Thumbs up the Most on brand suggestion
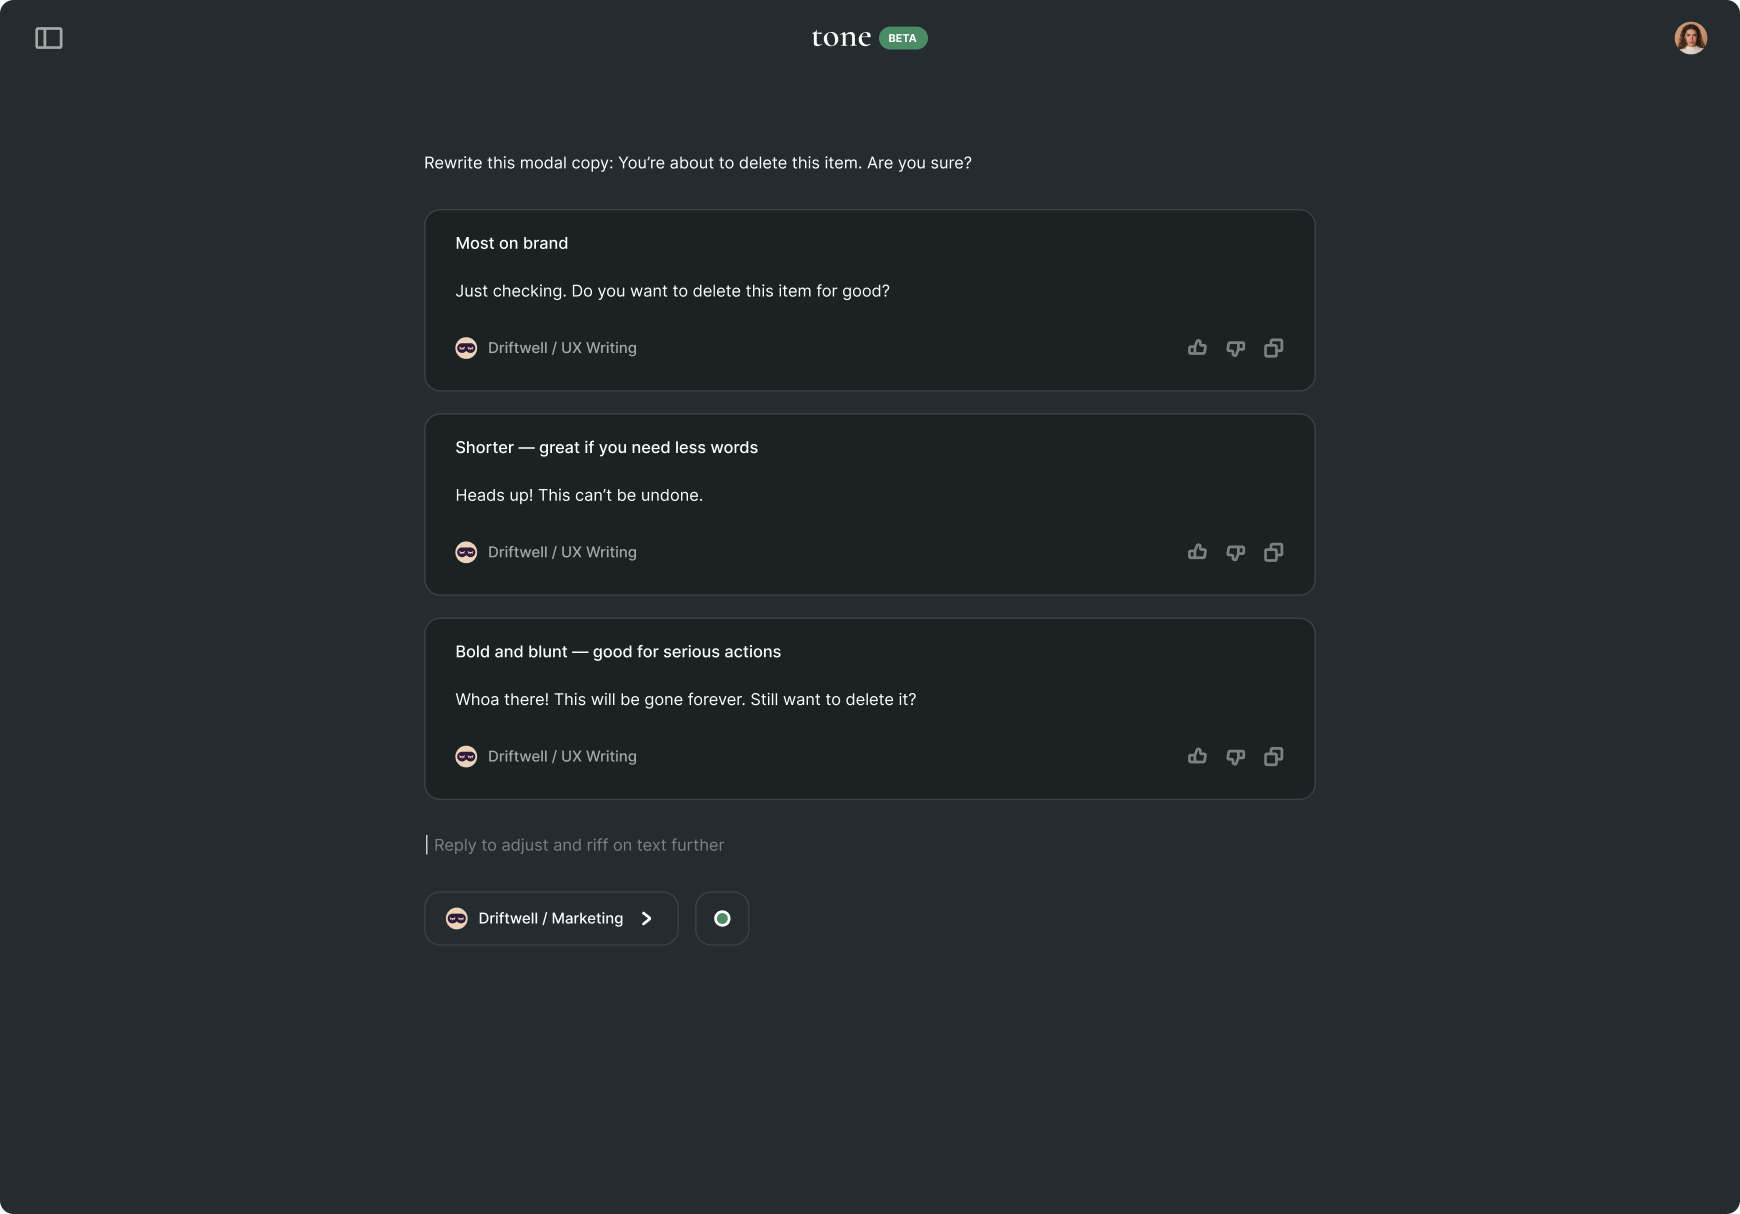Image resolution: width=1740 pixels, height=1214 pixels. coord(1197,348)
